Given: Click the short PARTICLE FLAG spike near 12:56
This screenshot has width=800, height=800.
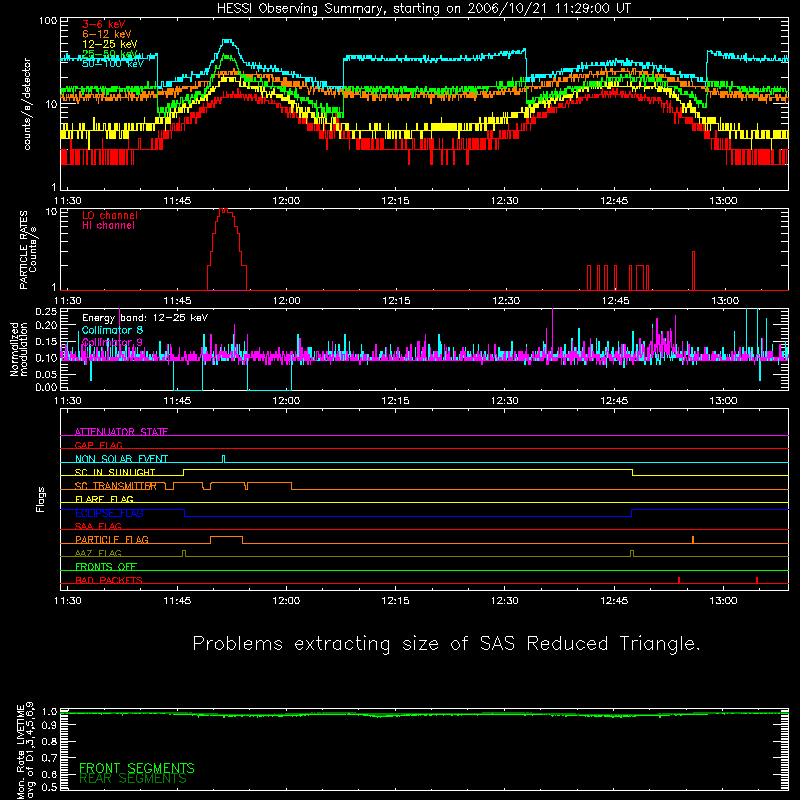Looking at the screenshot, I should (693, 539).
